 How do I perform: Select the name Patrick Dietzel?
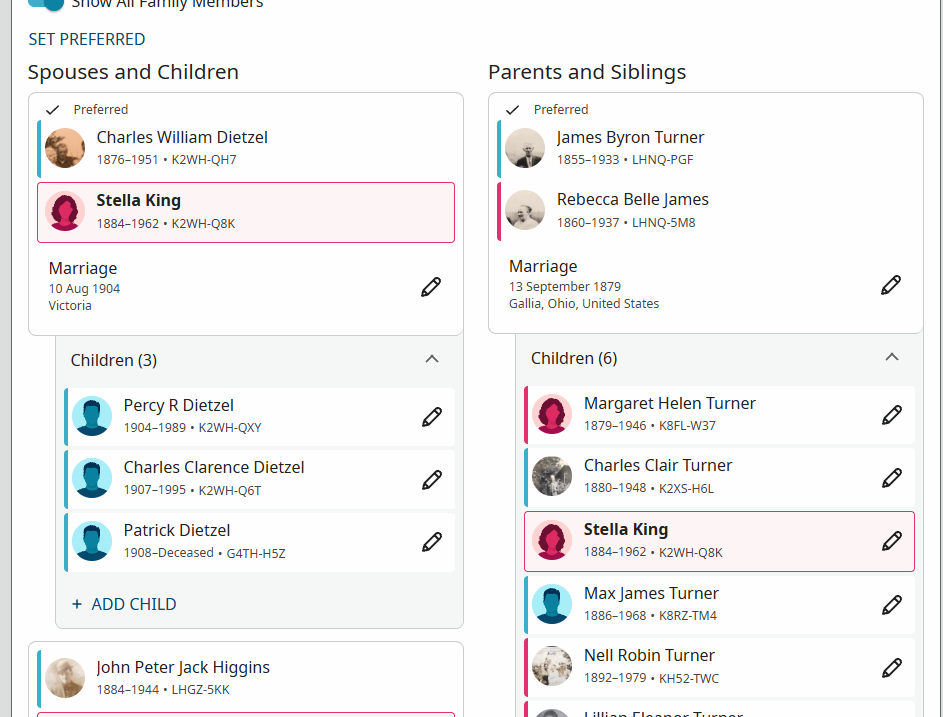[x=177, y=531]
